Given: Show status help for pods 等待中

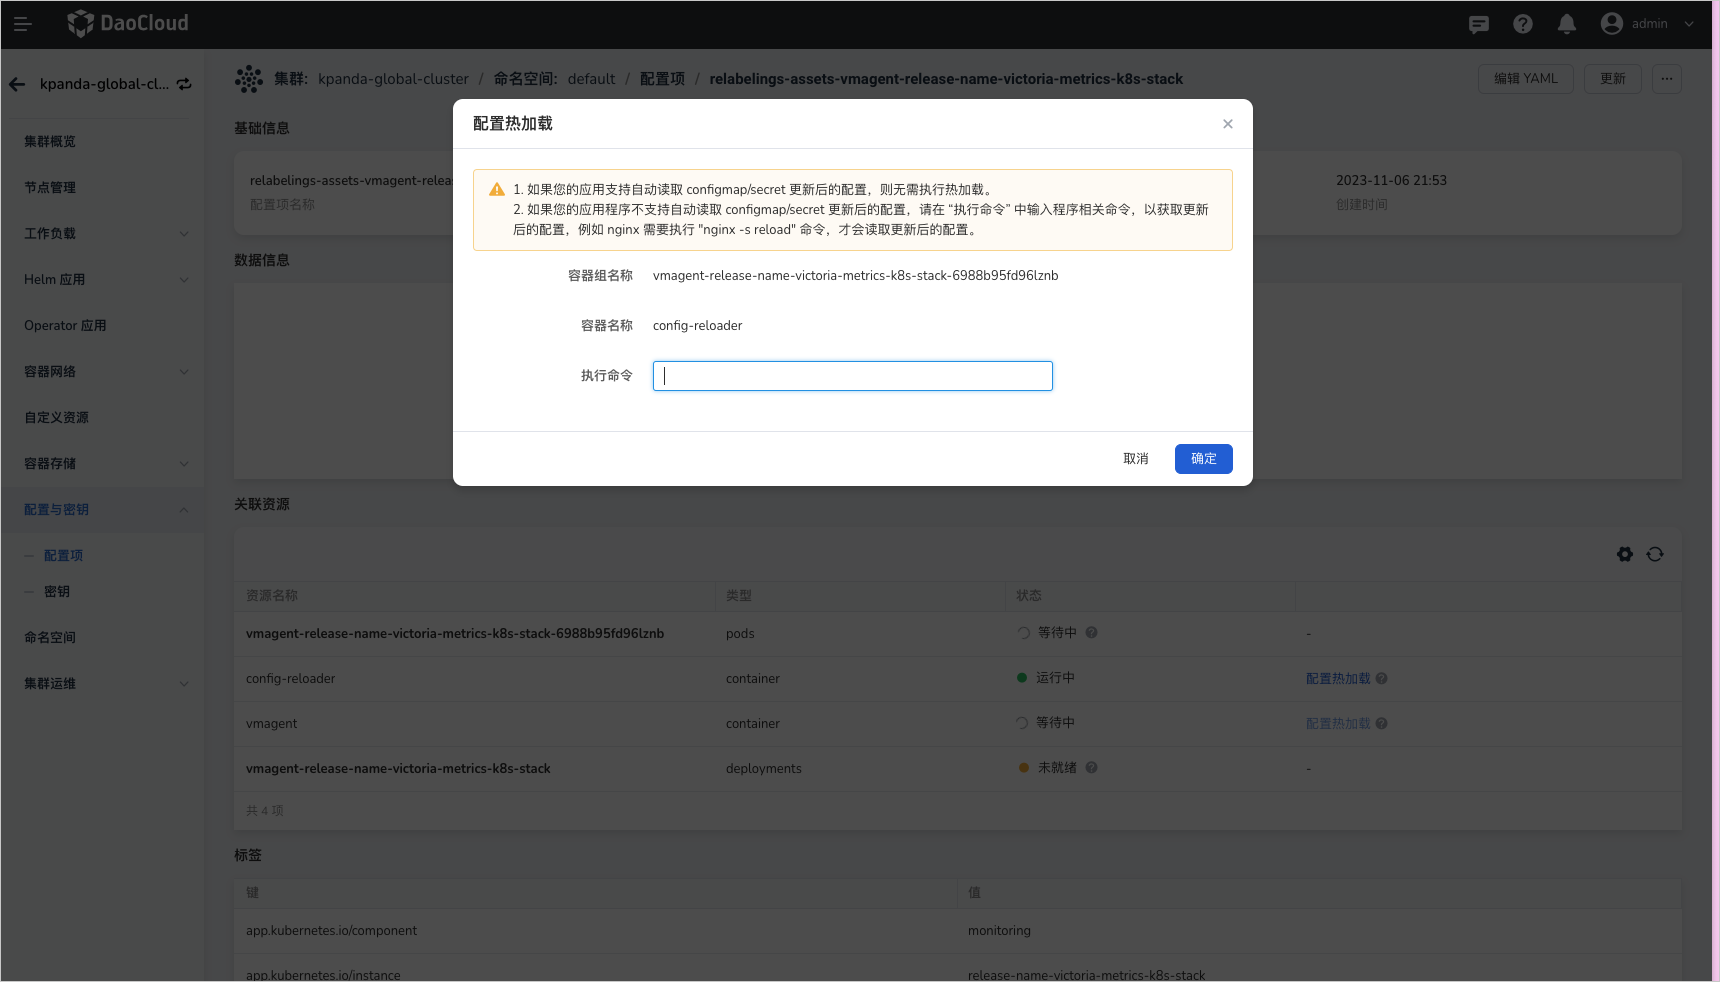Looking at the screenshot, I should pos(1092,633).
